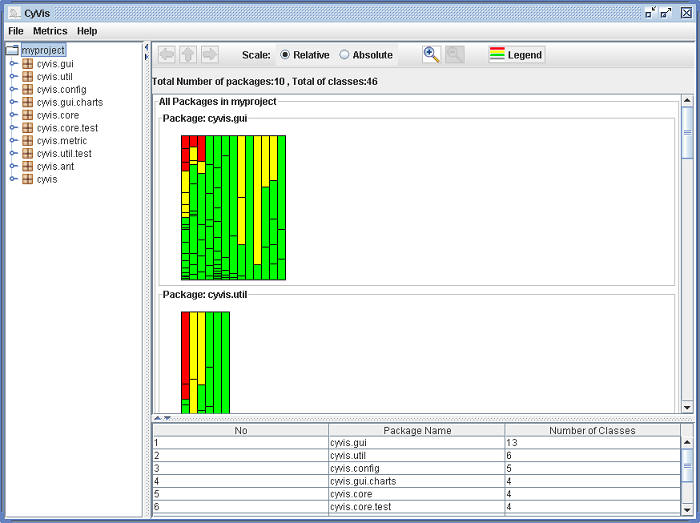Image resolution: width=700 pixels, height=523 pixels.
Task: Click the zoom in magnifier icon
Action: coord(431,55)
